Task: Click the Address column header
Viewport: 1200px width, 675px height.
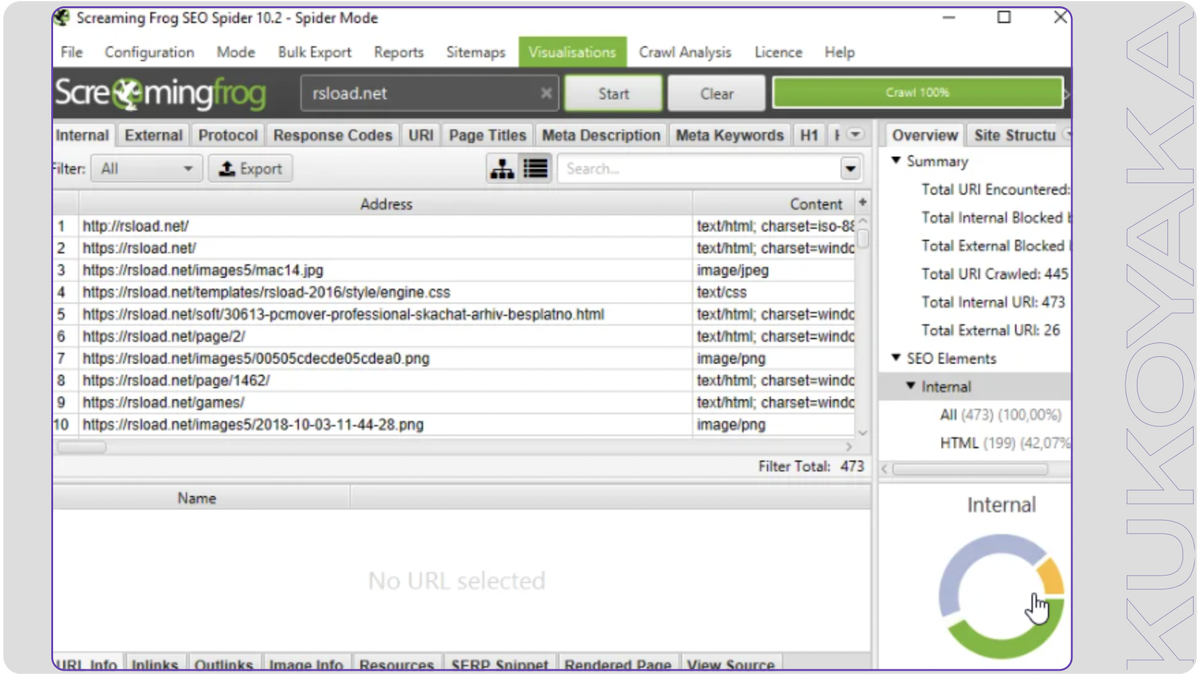Action: [386, 203]
